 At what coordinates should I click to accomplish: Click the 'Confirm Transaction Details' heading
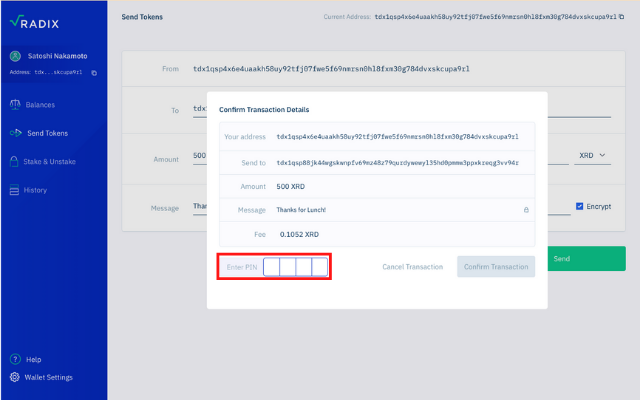coord(264,109)
